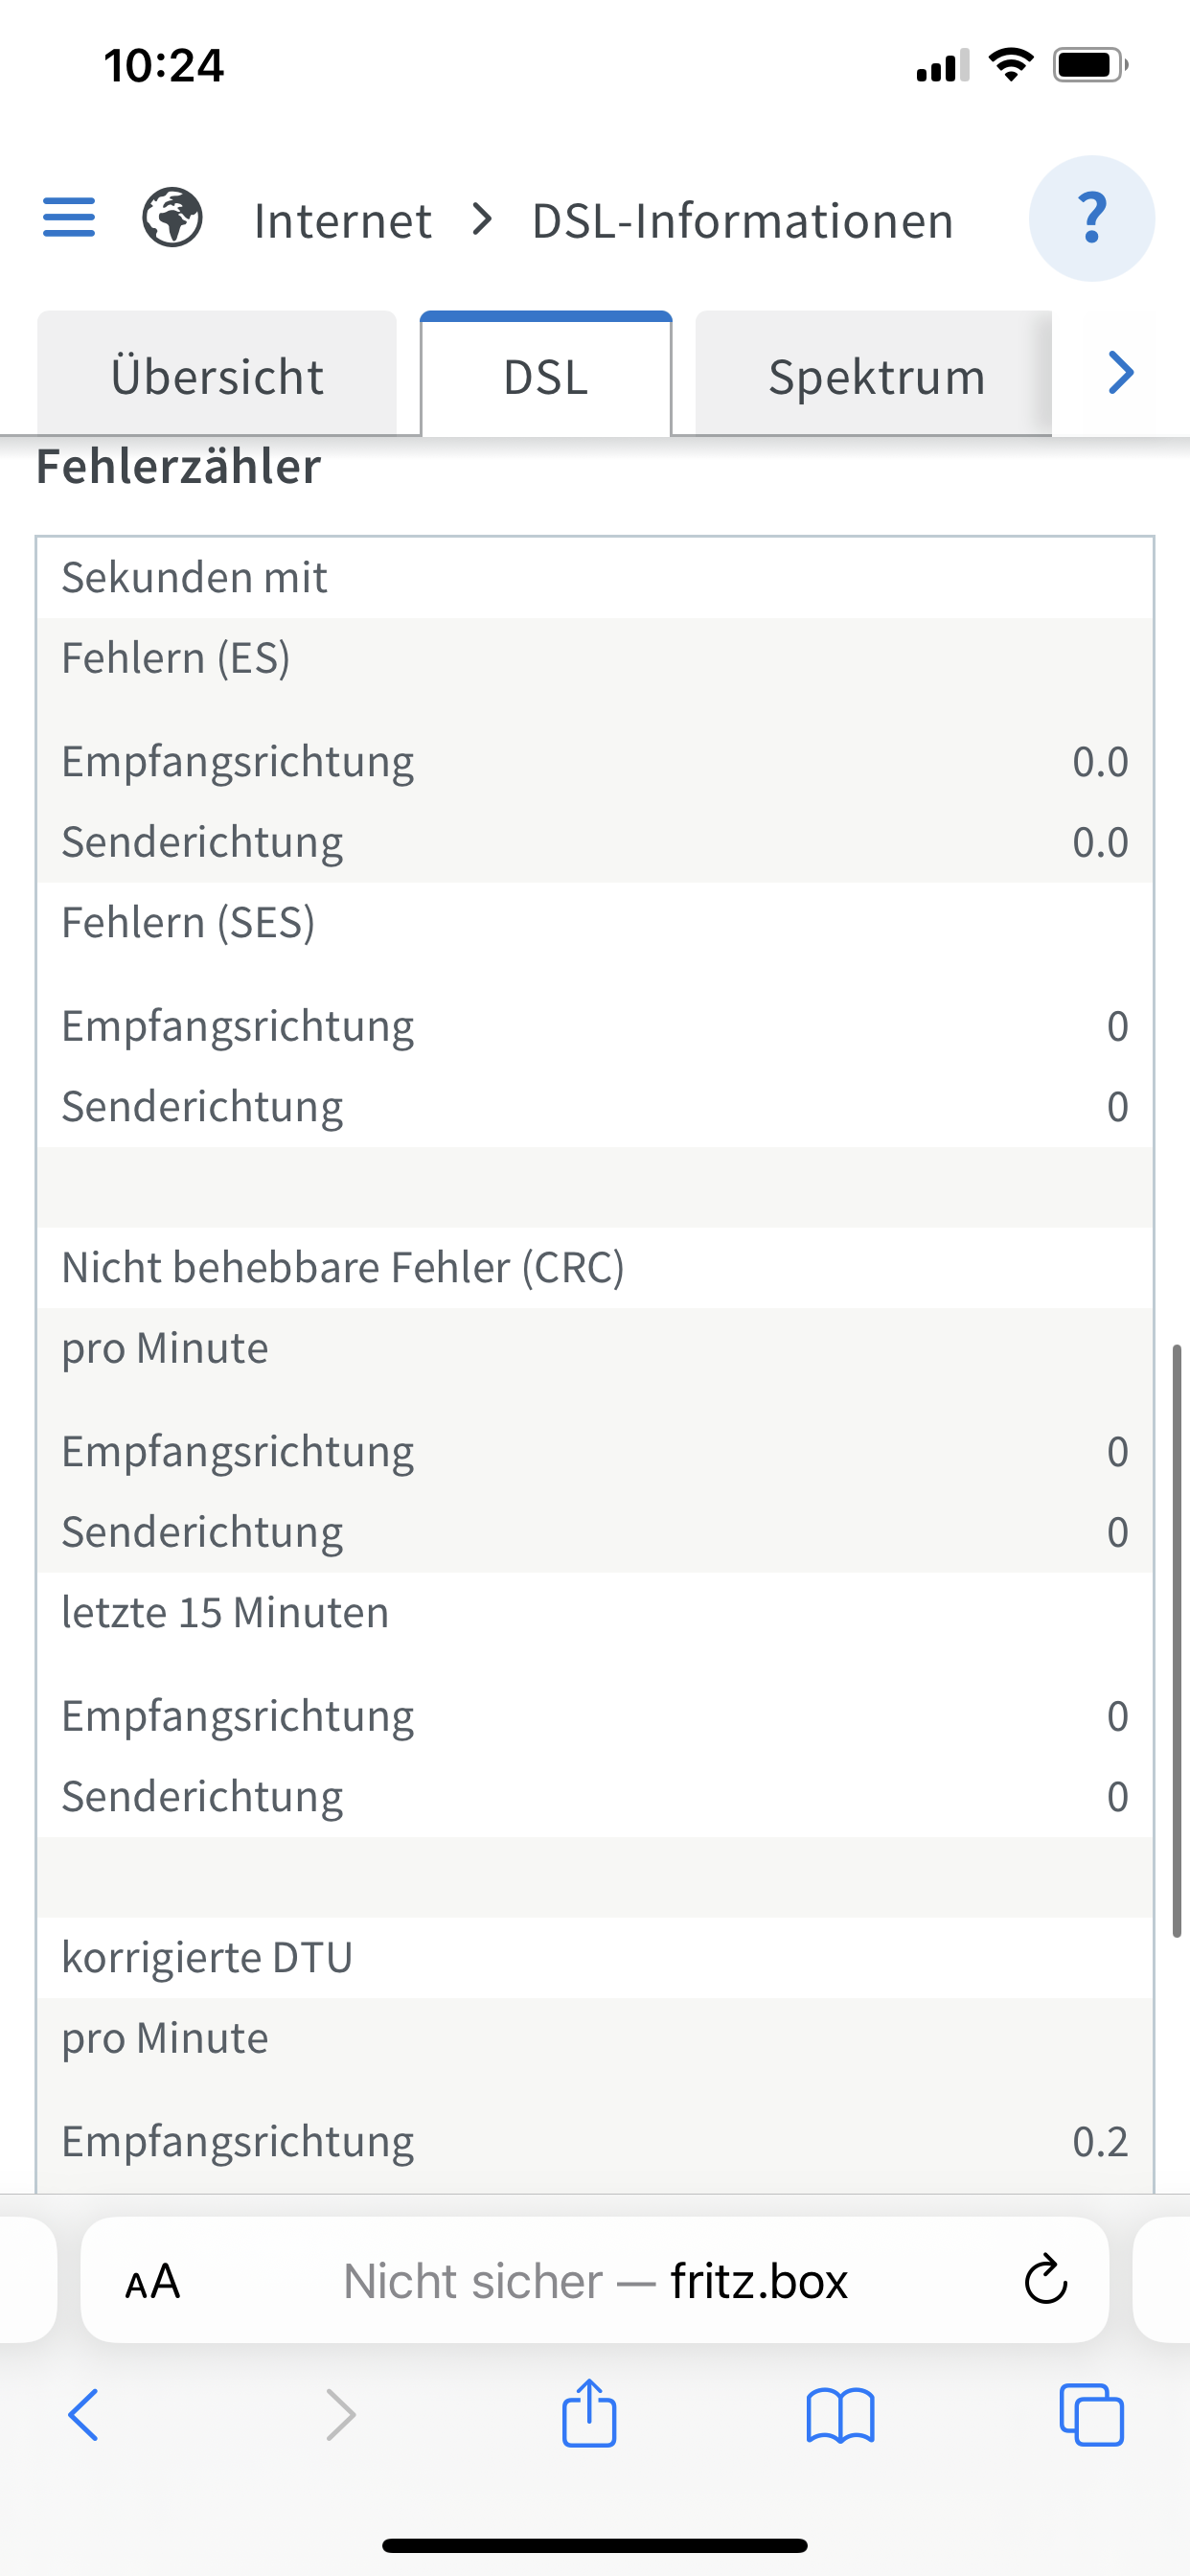Tap the Internet breadcrumb link
This screenshot has height=2576, width=1190.
342,220
